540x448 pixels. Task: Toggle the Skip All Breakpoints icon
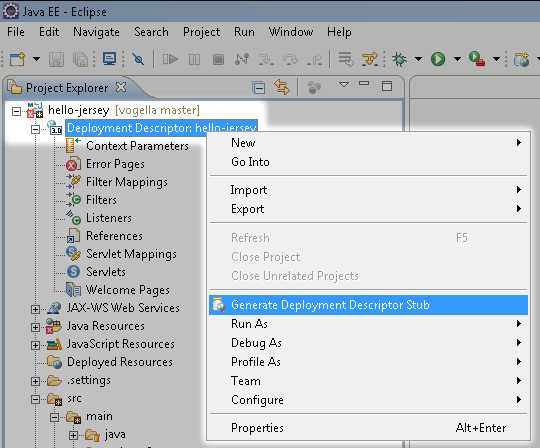138,59
